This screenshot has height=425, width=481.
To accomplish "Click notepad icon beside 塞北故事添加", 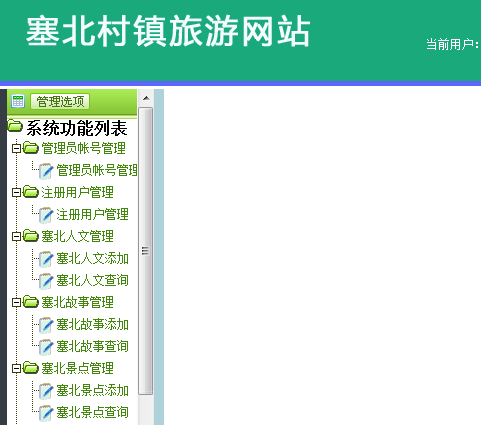I will point(46,325).
